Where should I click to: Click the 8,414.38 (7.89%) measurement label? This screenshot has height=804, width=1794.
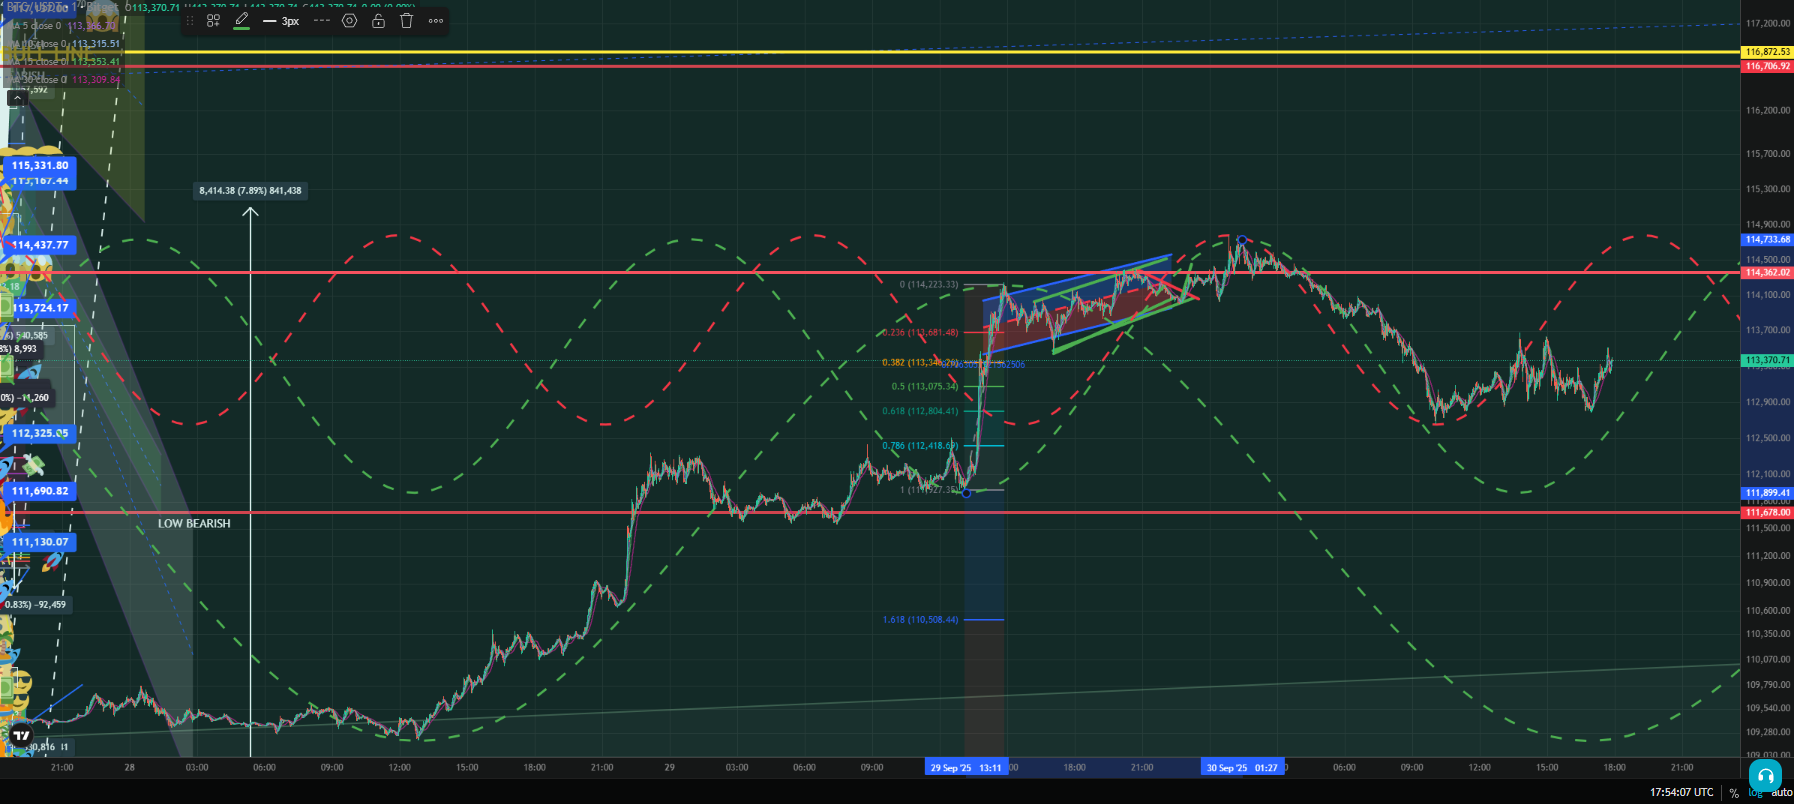(x=250, y=190)
